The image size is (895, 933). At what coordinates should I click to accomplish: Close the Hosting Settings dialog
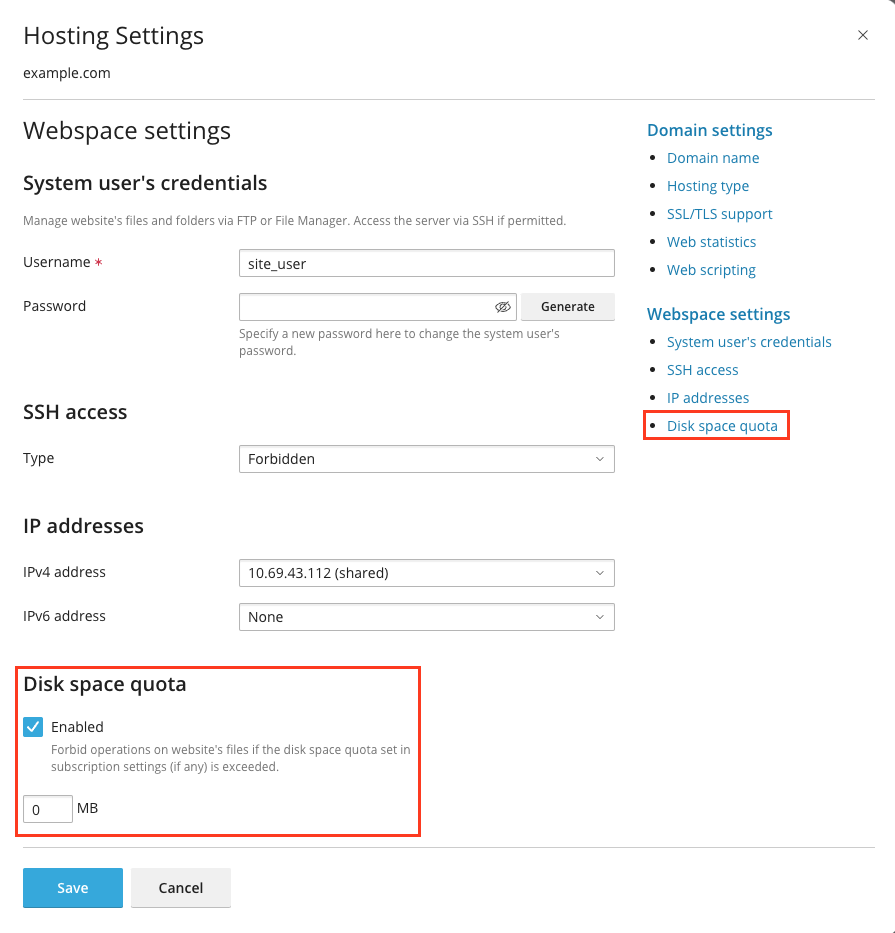pyautogui.click(x=863, y=35)
